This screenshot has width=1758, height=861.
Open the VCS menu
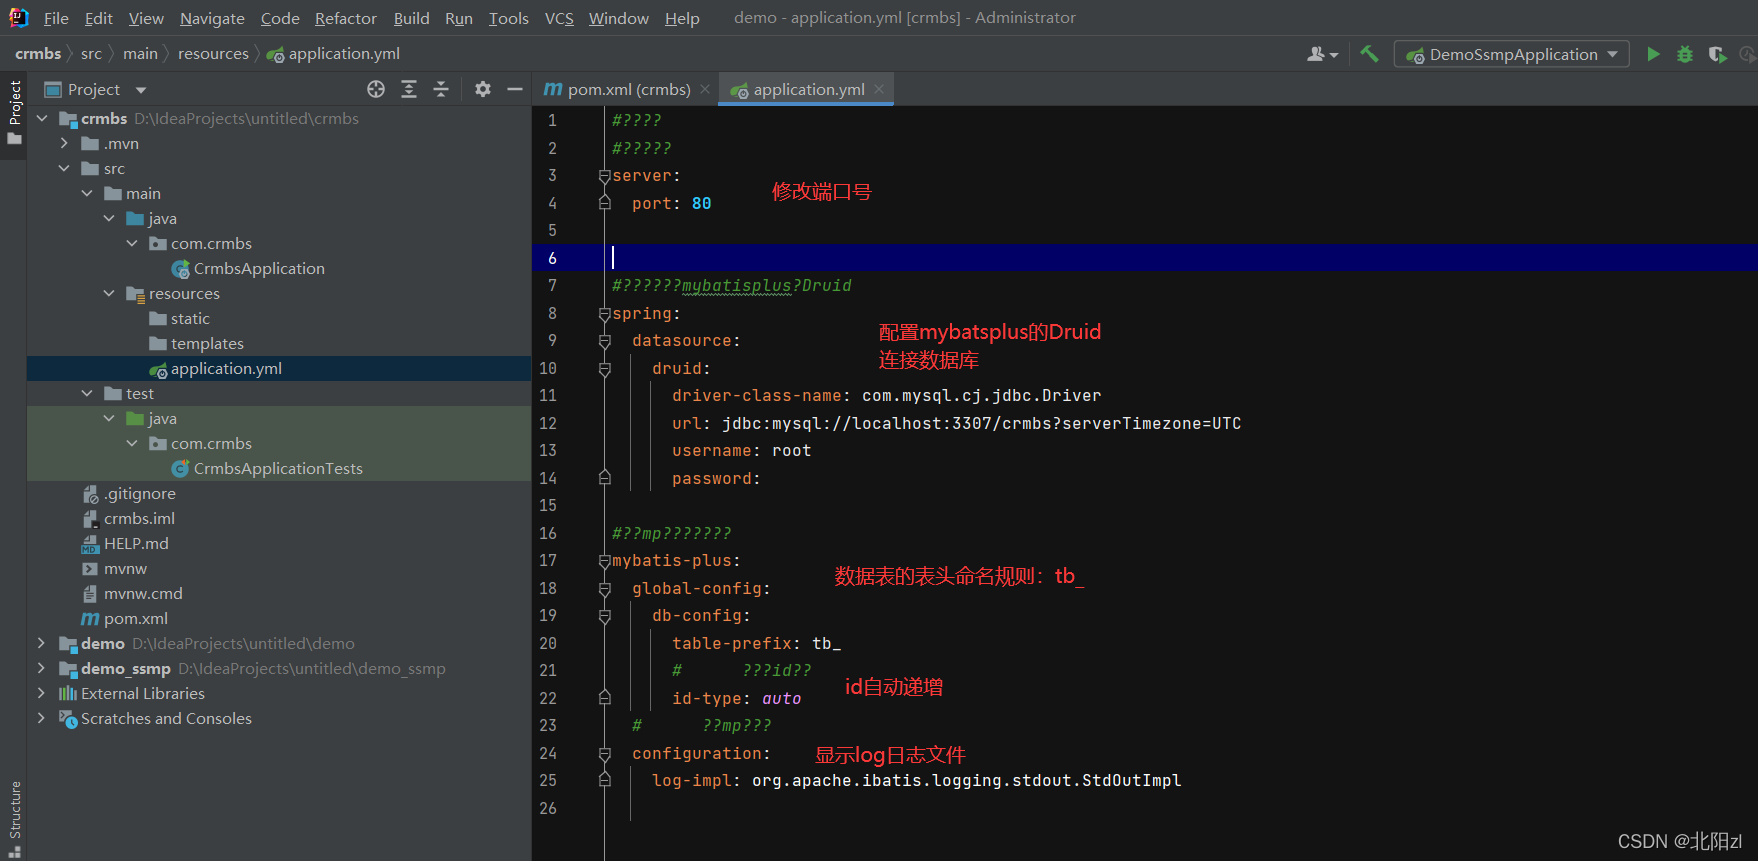coord(559,18)
